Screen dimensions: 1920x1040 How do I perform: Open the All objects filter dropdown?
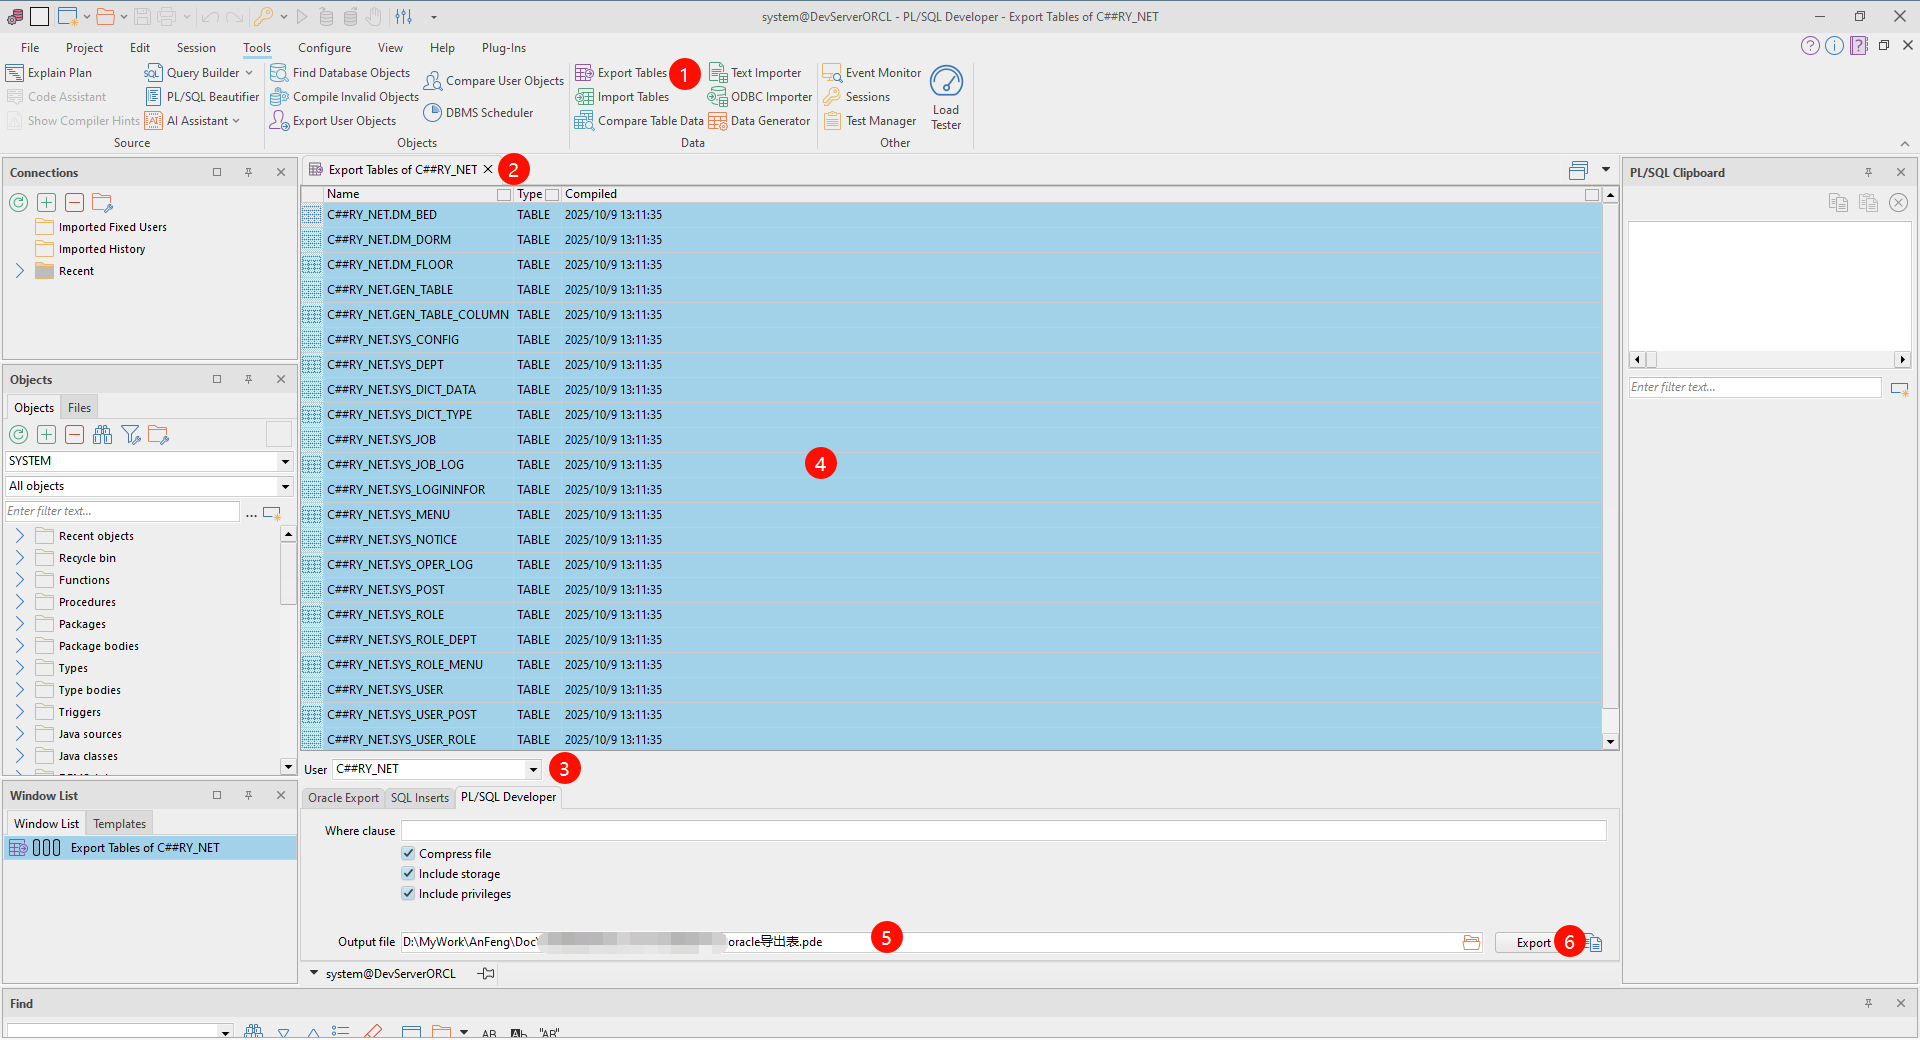285,486
